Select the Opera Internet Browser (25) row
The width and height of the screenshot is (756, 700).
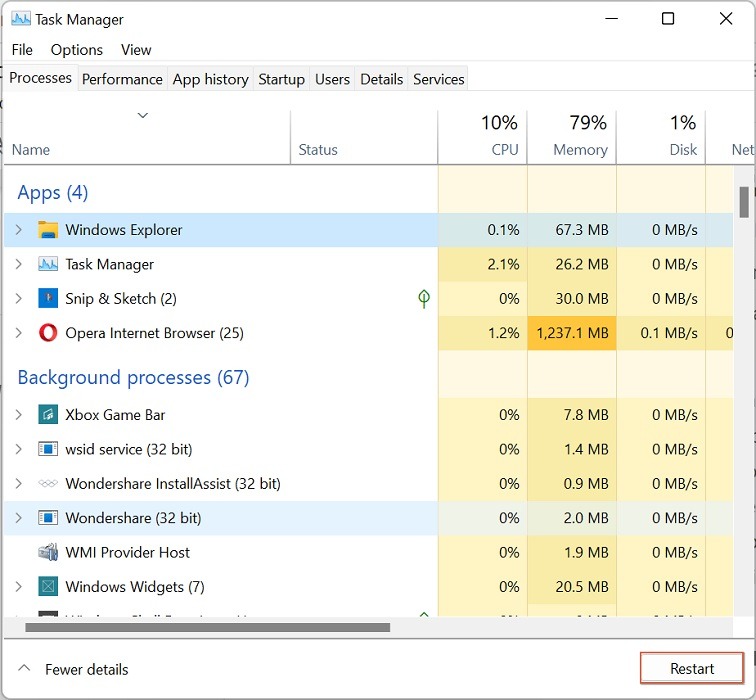tap(368, 333)
